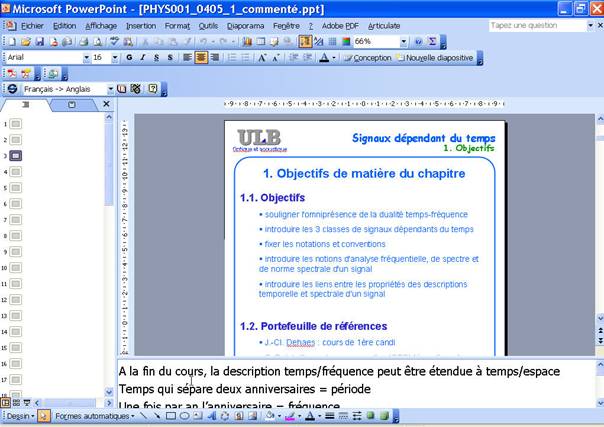
Task: Click Convert to Adobe PDF icon
Action: (x=12, y=74)
